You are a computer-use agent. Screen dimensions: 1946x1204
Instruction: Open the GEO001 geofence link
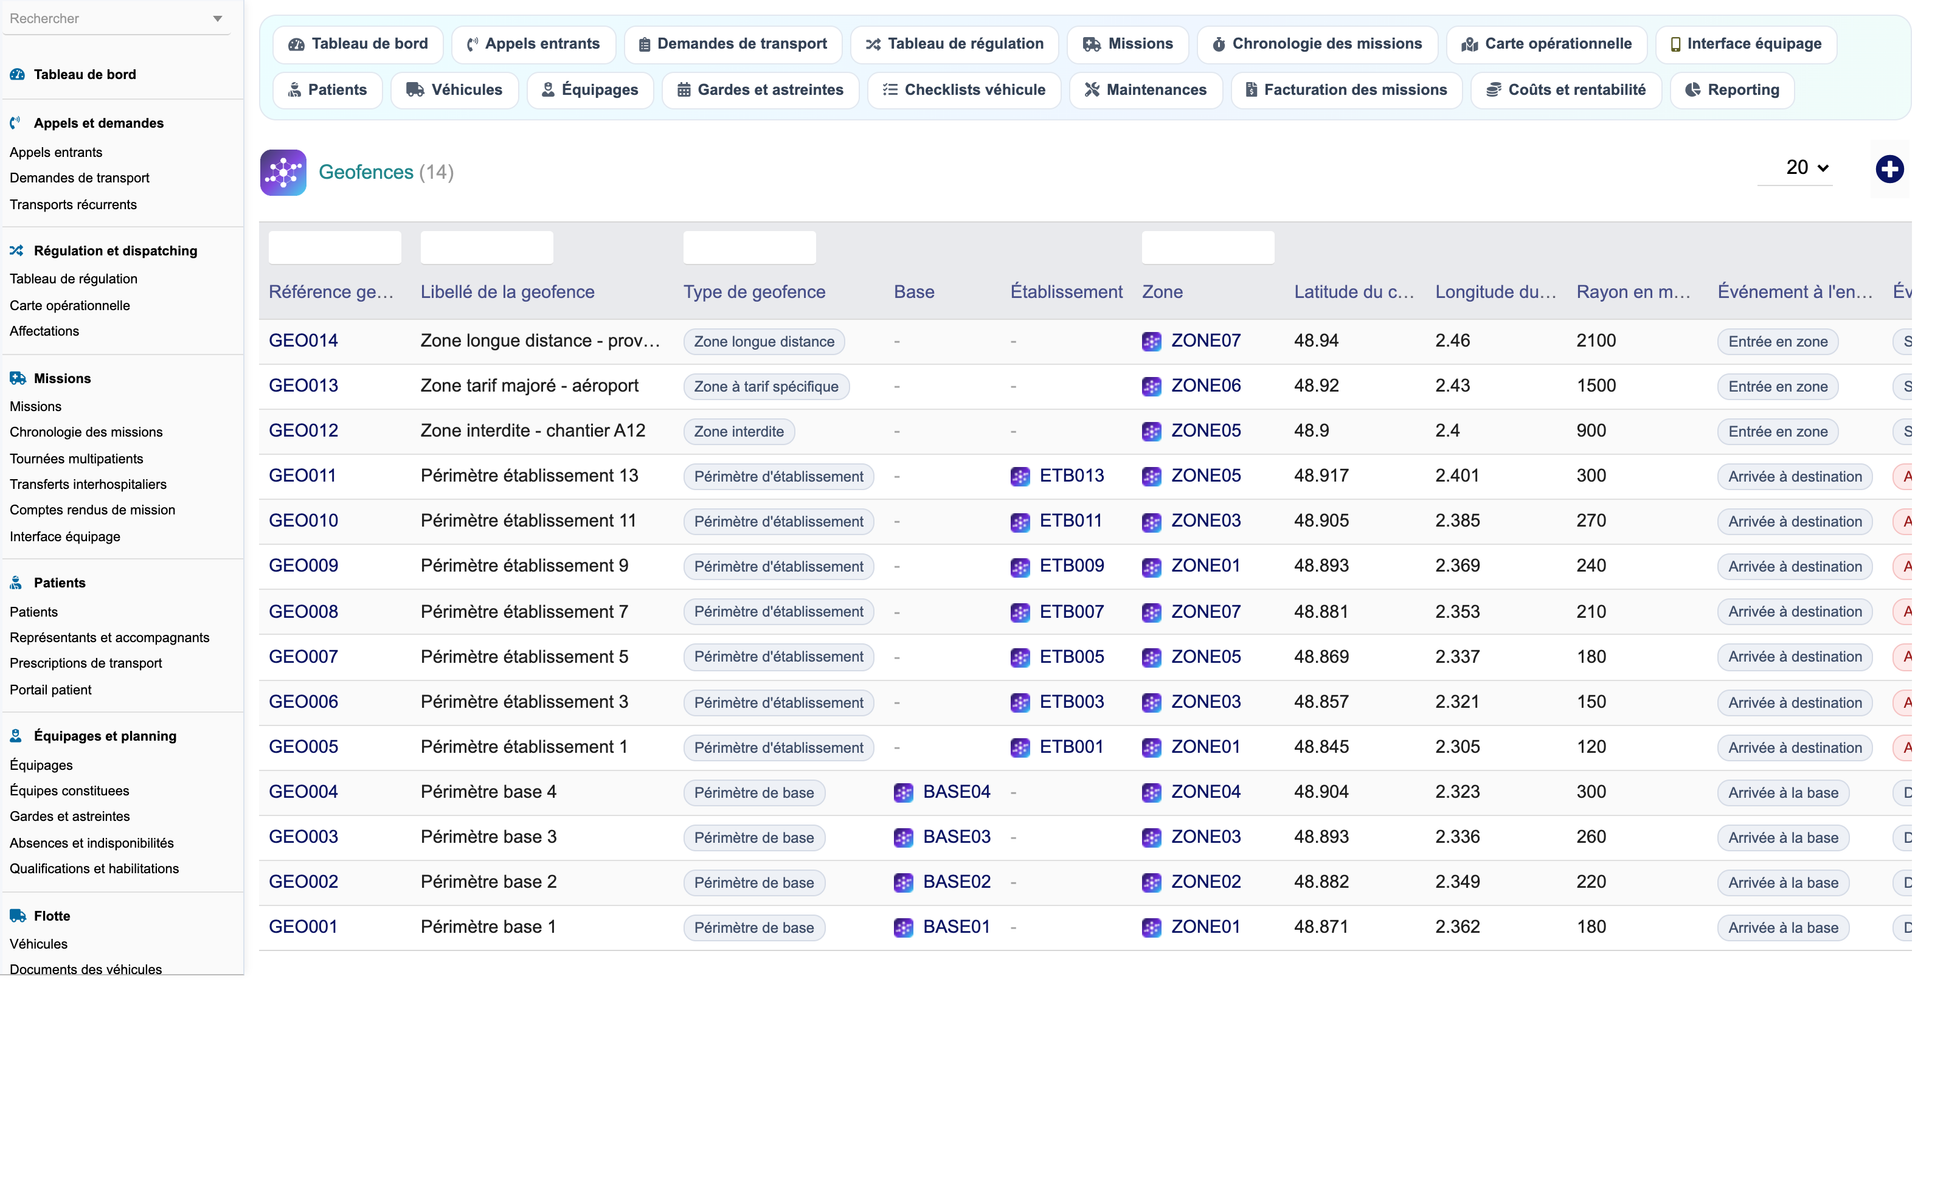pyautogui.click(x=303, y=927)
